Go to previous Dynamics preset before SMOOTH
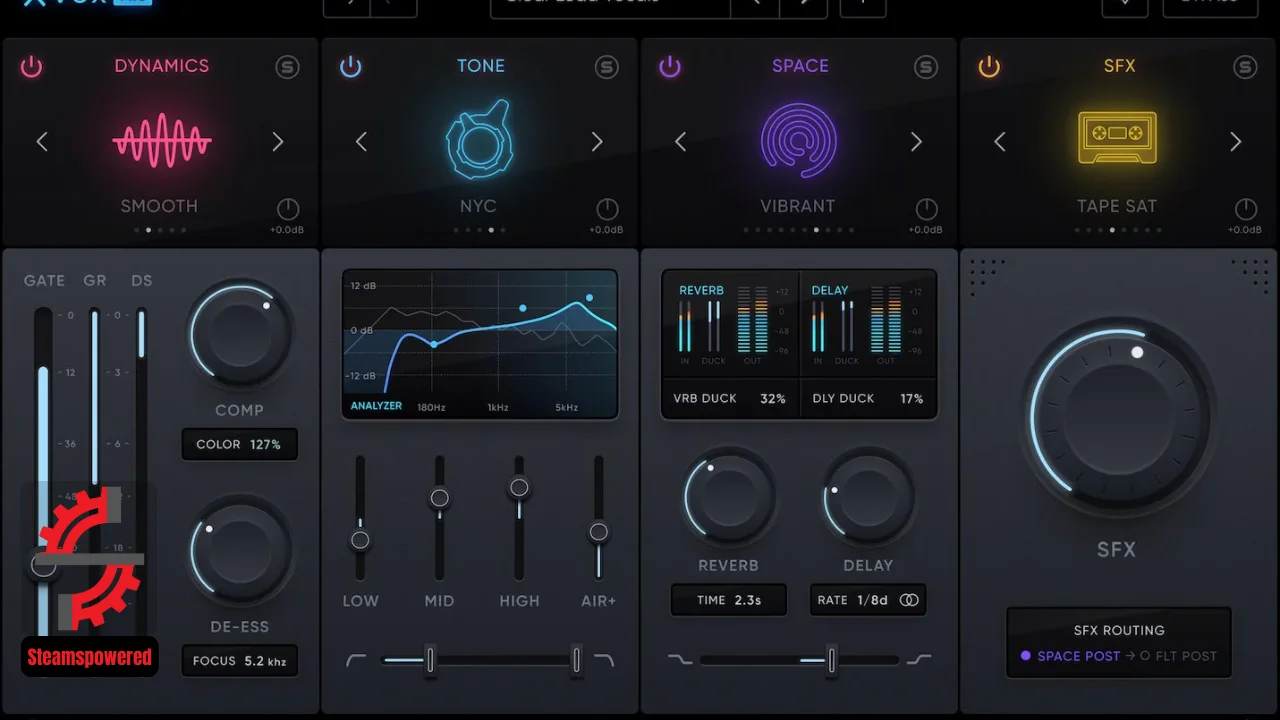 pos(42,142)
